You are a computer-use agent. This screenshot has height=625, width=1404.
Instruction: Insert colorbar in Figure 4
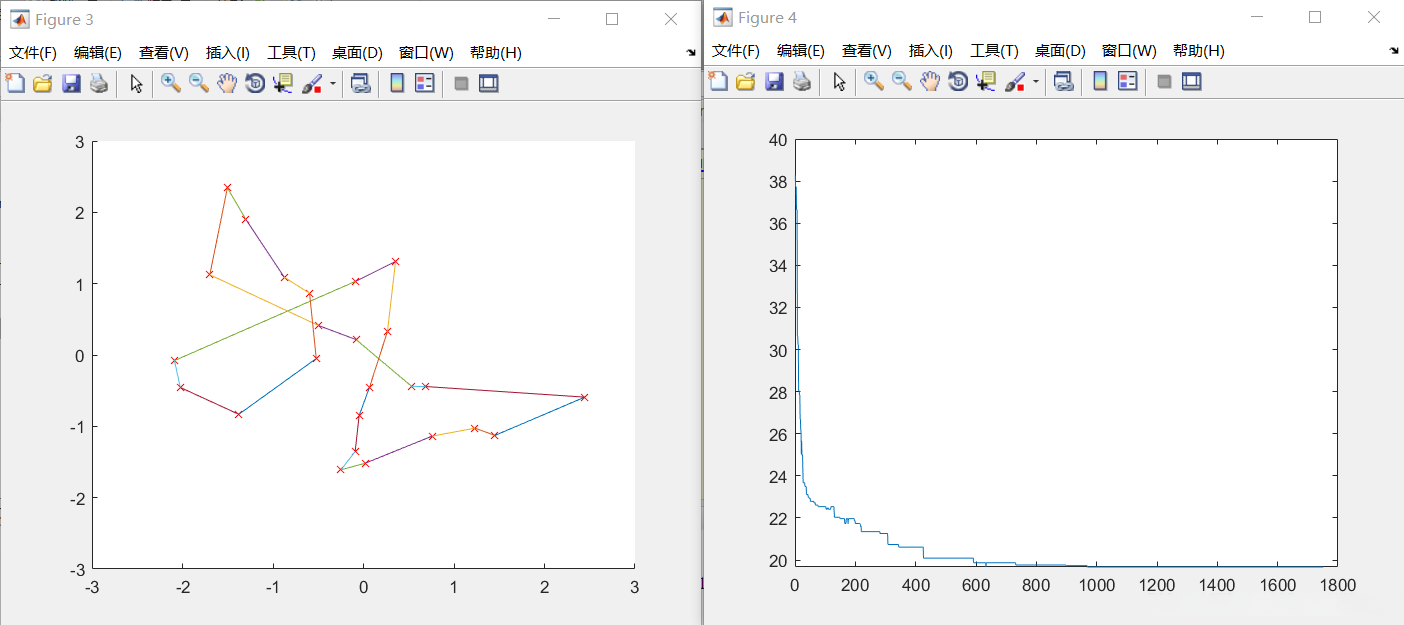(1100, 83)
